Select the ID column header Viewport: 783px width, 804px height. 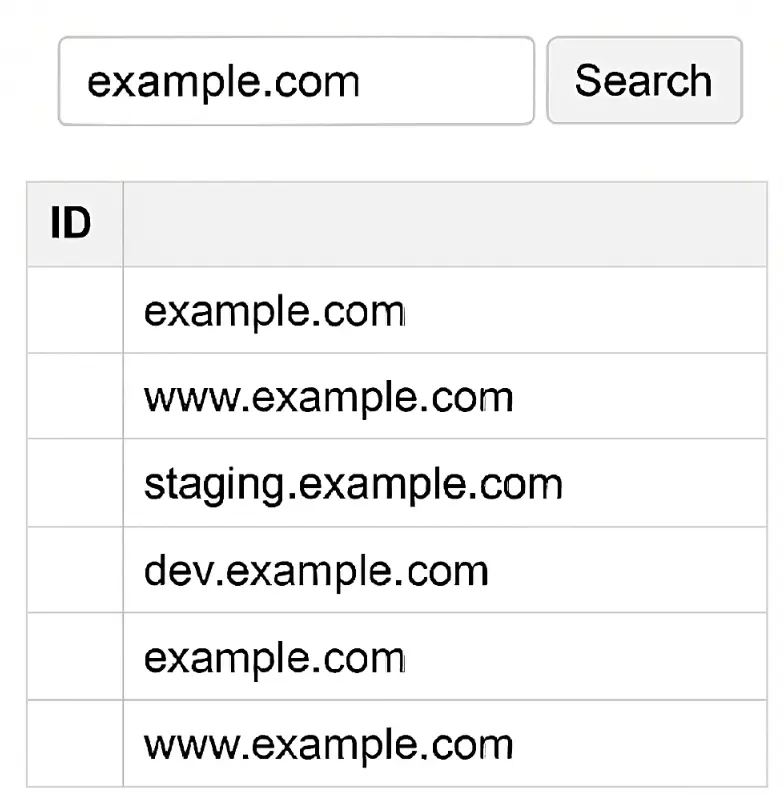tap(73, 223)
